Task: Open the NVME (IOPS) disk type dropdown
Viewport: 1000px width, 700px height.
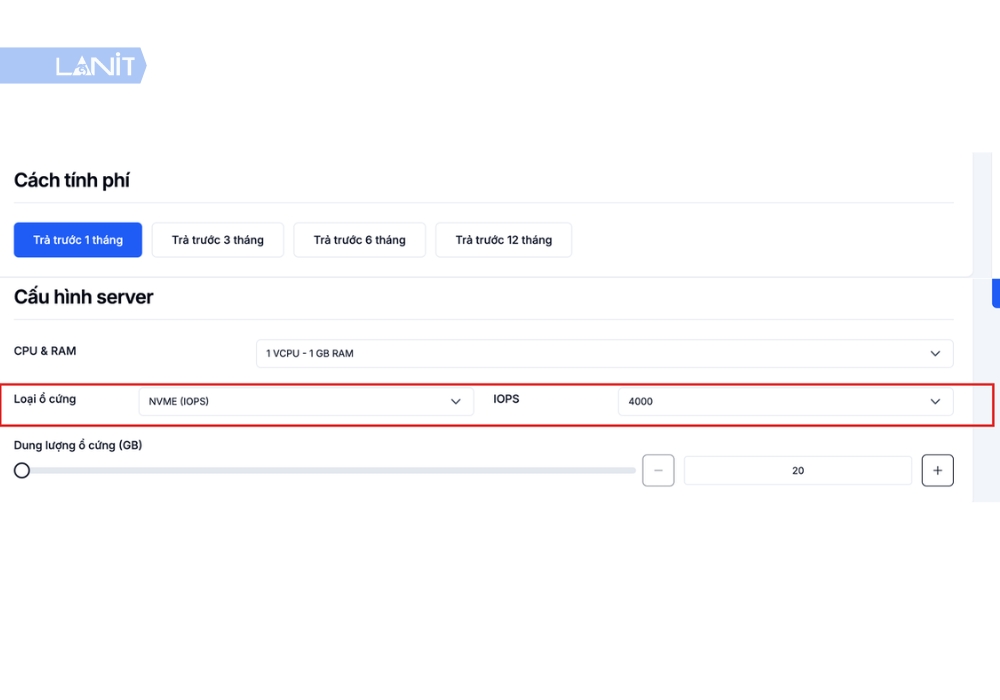Action: [306, 402]
